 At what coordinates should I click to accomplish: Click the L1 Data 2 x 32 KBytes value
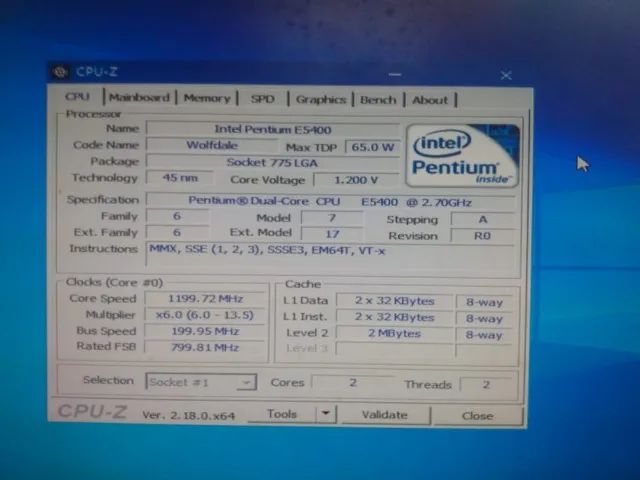394,301
